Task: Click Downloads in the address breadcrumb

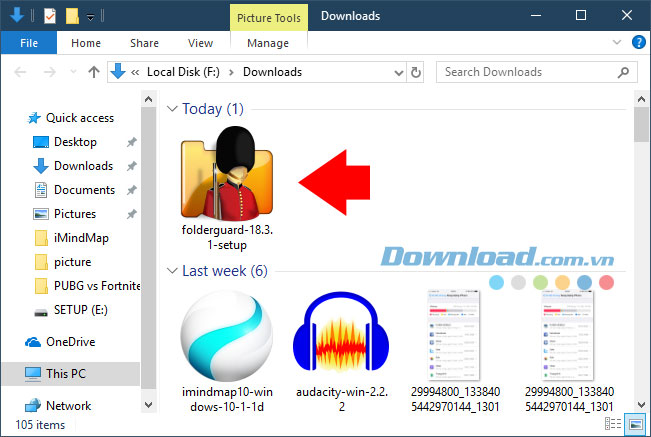Action: pos(272,72)
